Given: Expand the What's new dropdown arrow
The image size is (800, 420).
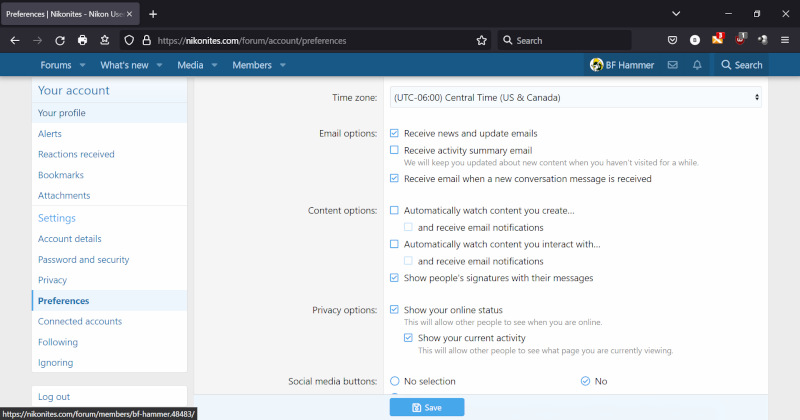Looking at the screenshot, I should coord(160,65).
